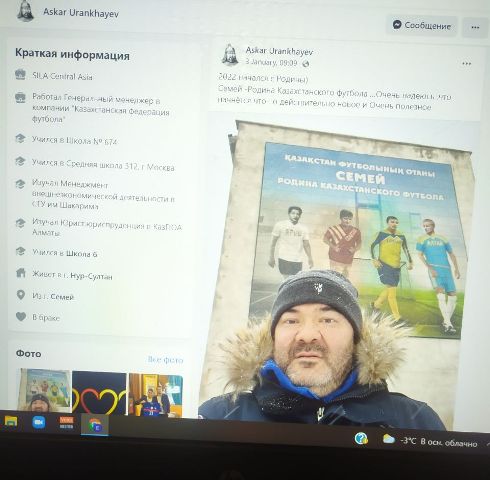Open the post options three-dots menu

tap(466, 63)
